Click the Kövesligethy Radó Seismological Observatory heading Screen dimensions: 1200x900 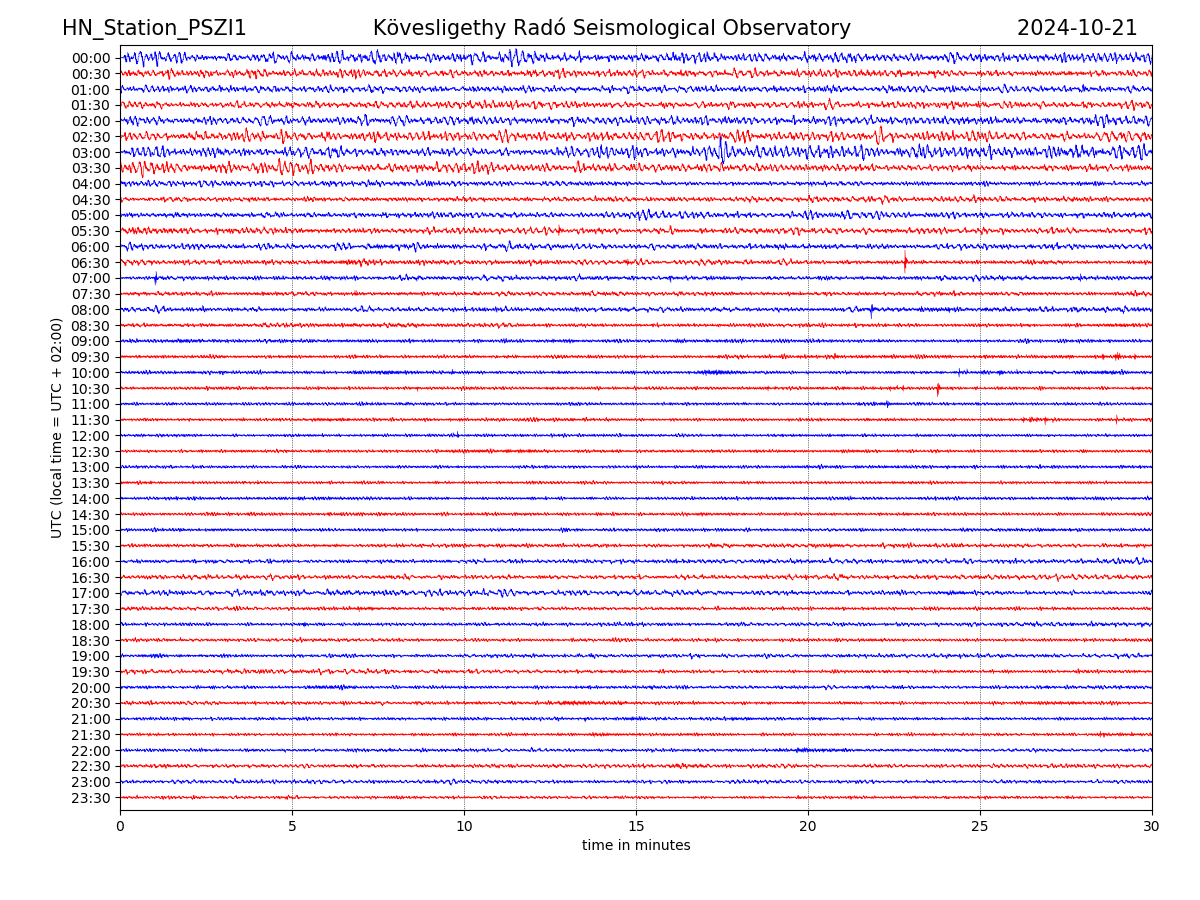coord(611,29)
